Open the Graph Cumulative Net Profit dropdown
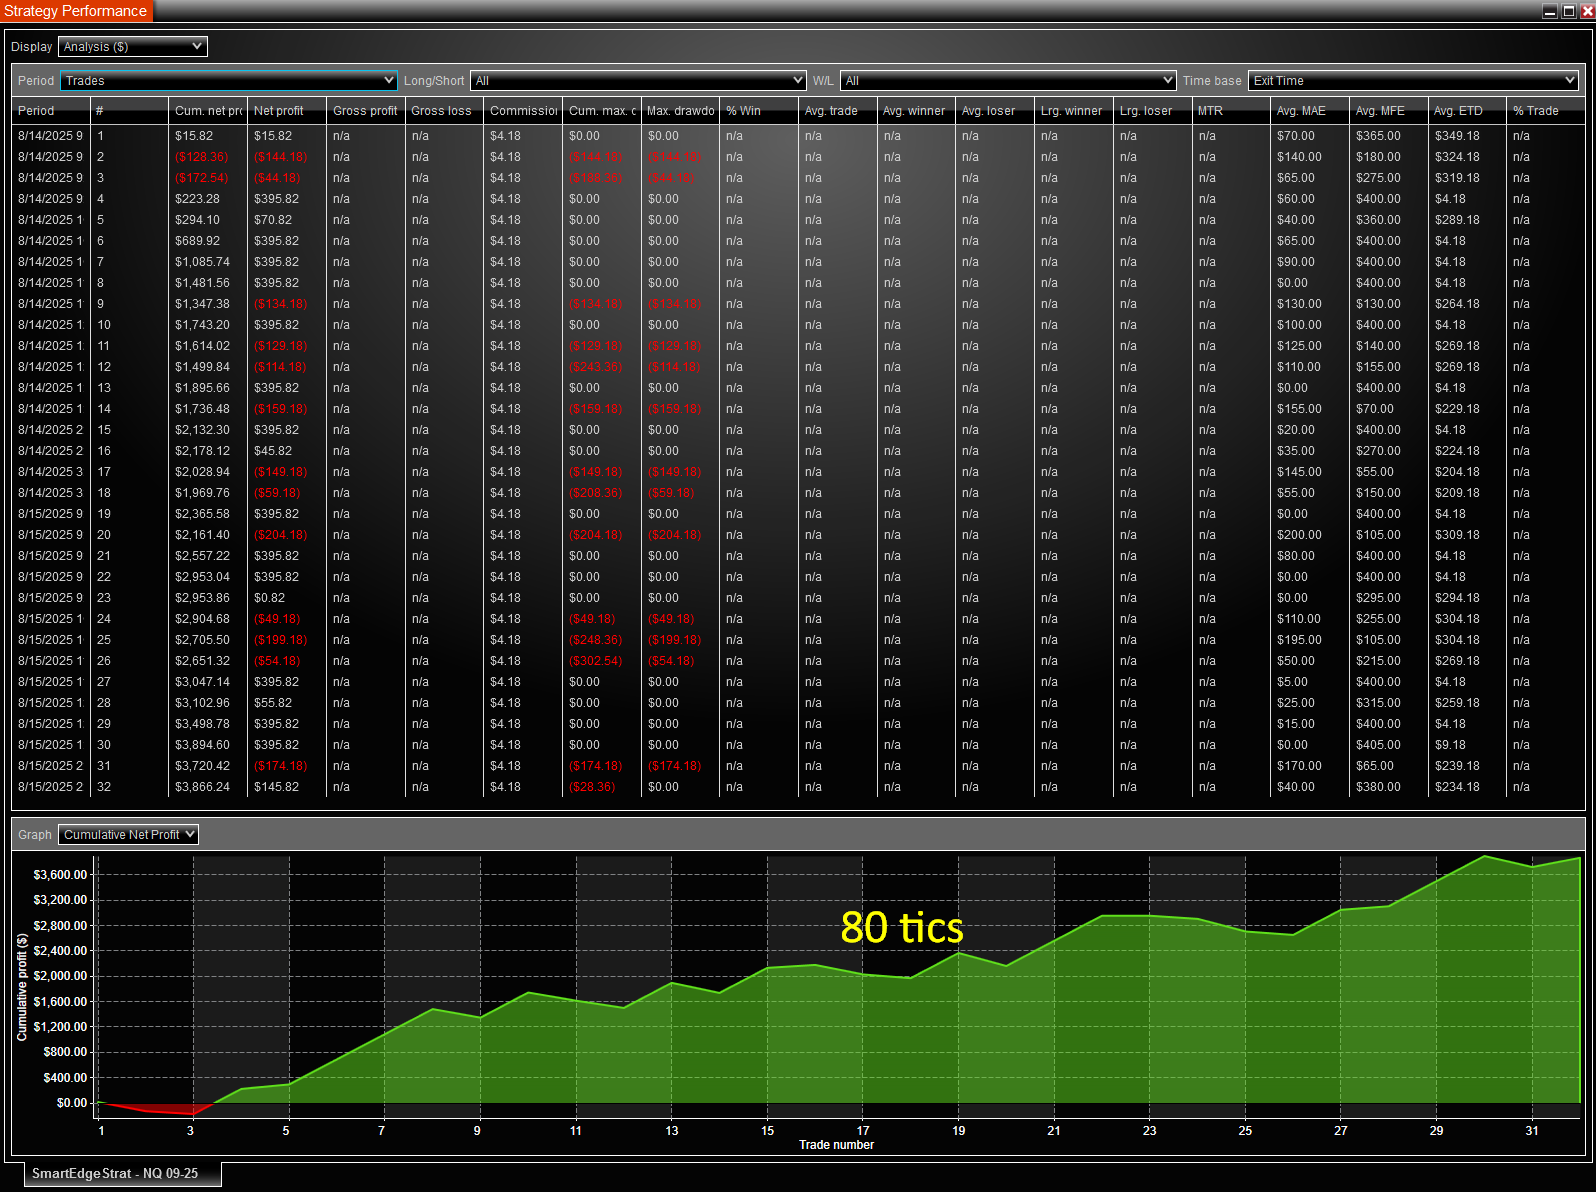 point(128,835)
